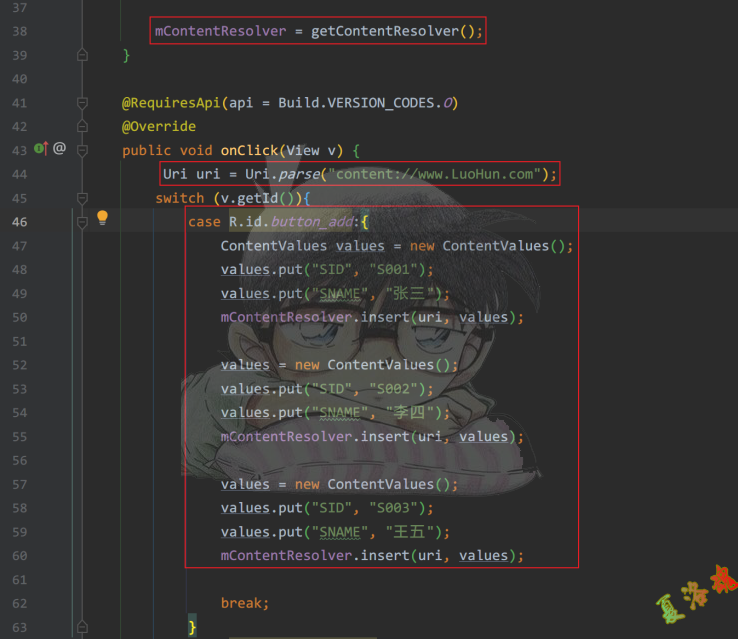Screen dimensions: 738x639
Task: Collapse the case button_add block fold marker
Action: (83, 221)
